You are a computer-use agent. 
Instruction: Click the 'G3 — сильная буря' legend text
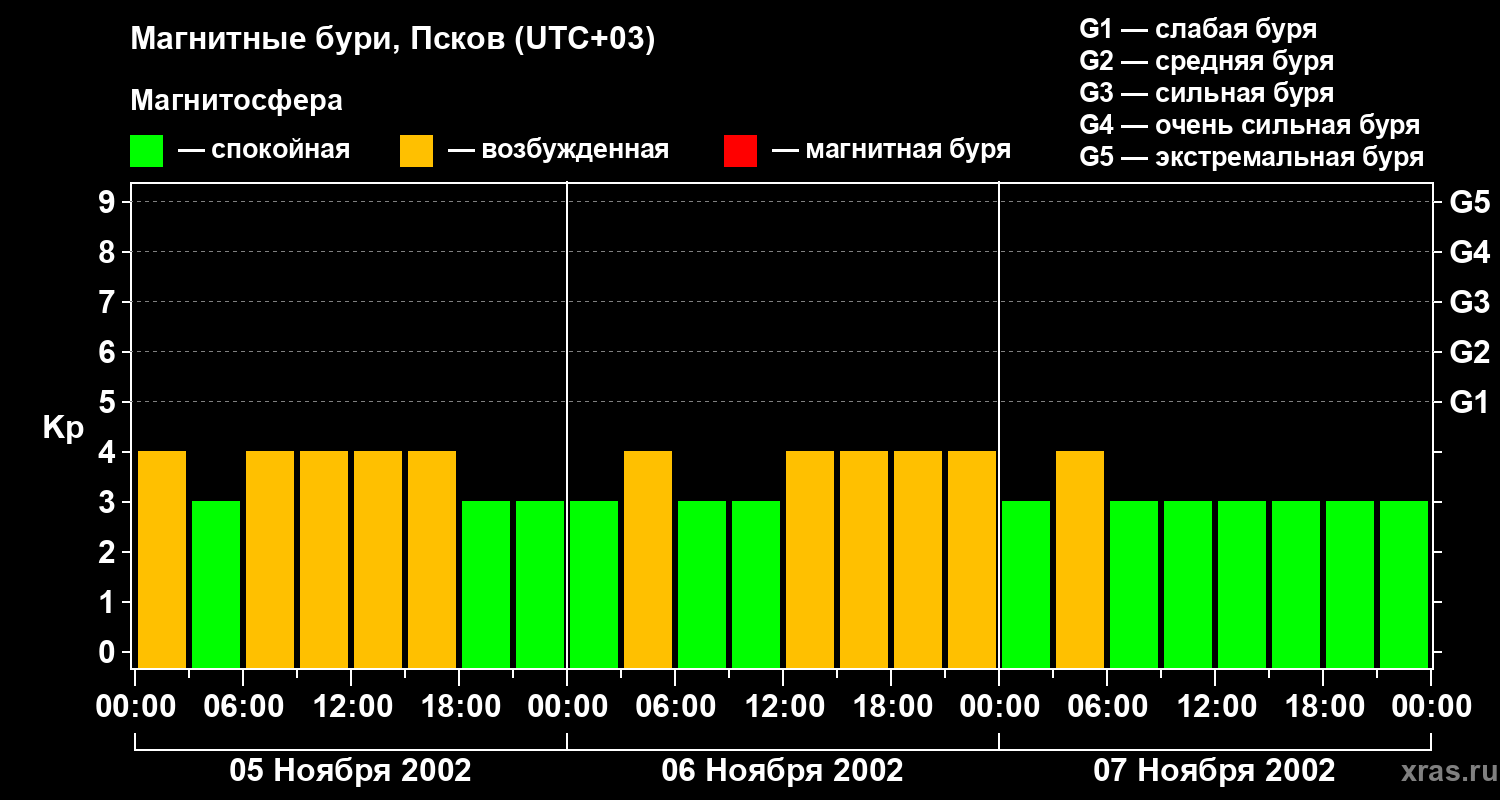1206,93
